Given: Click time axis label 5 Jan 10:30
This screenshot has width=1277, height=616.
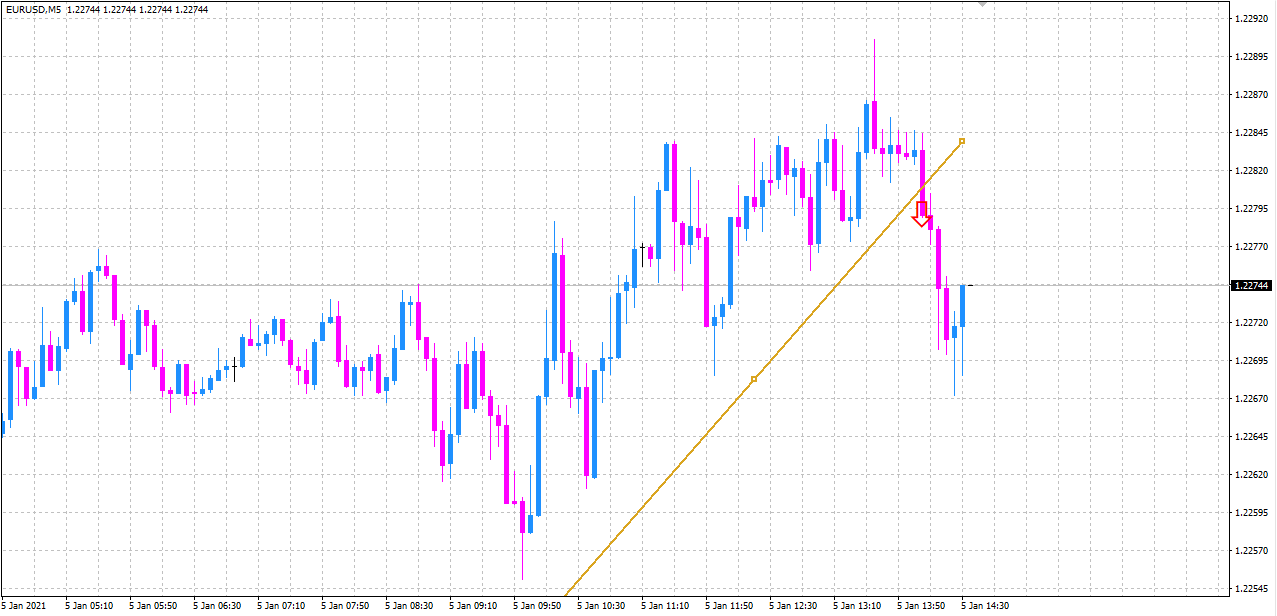Looking at the screenshot, I should point(601,606).
